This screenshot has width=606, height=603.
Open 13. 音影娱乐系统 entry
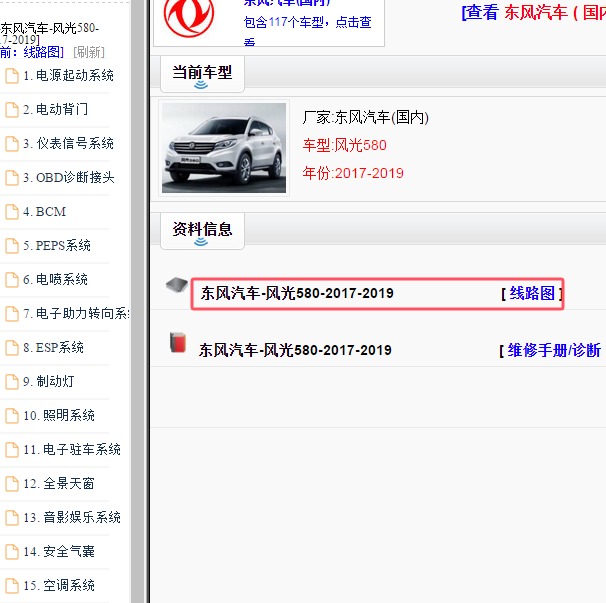[x=72, y=518]
